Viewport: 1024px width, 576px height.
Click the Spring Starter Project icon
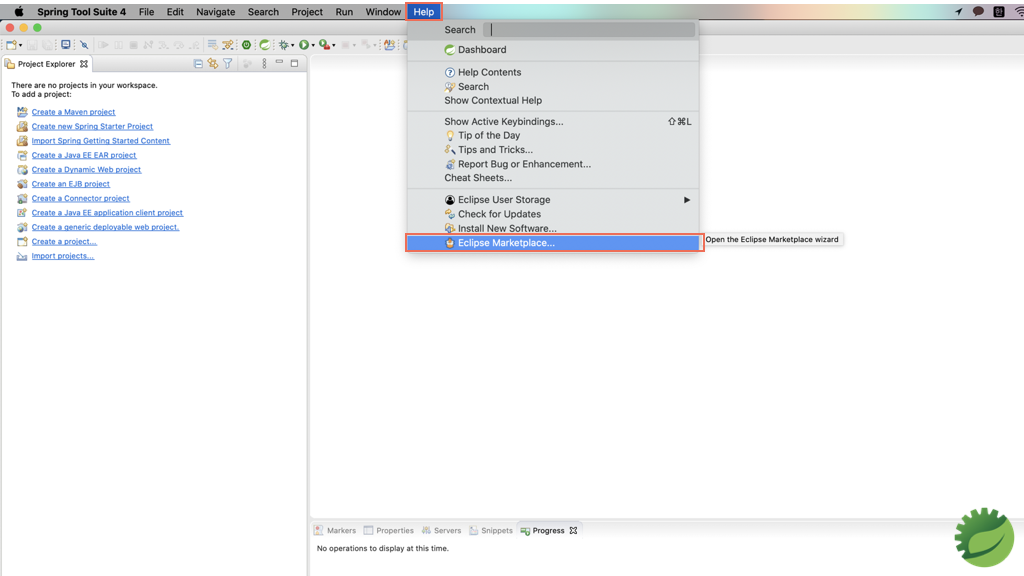click(22, 126)
